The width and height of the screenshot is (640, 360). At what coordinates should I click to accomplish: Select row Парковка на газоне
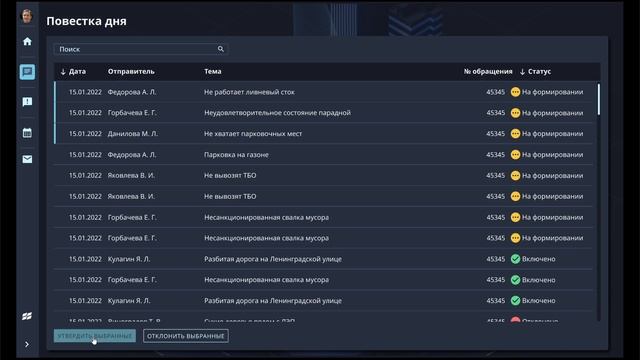(x=323, y=155)
